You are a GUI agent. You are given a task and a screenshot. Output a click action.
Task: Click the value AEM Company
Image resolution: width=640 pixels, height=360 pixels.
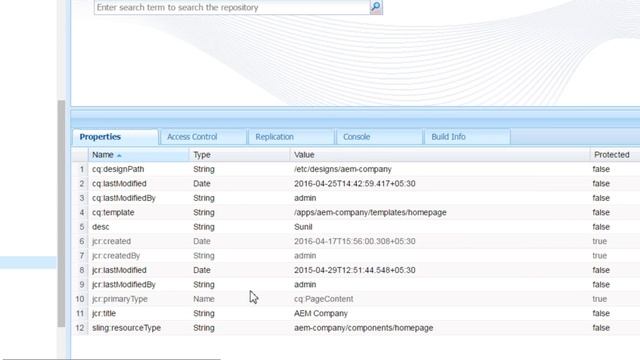[321, 313]
